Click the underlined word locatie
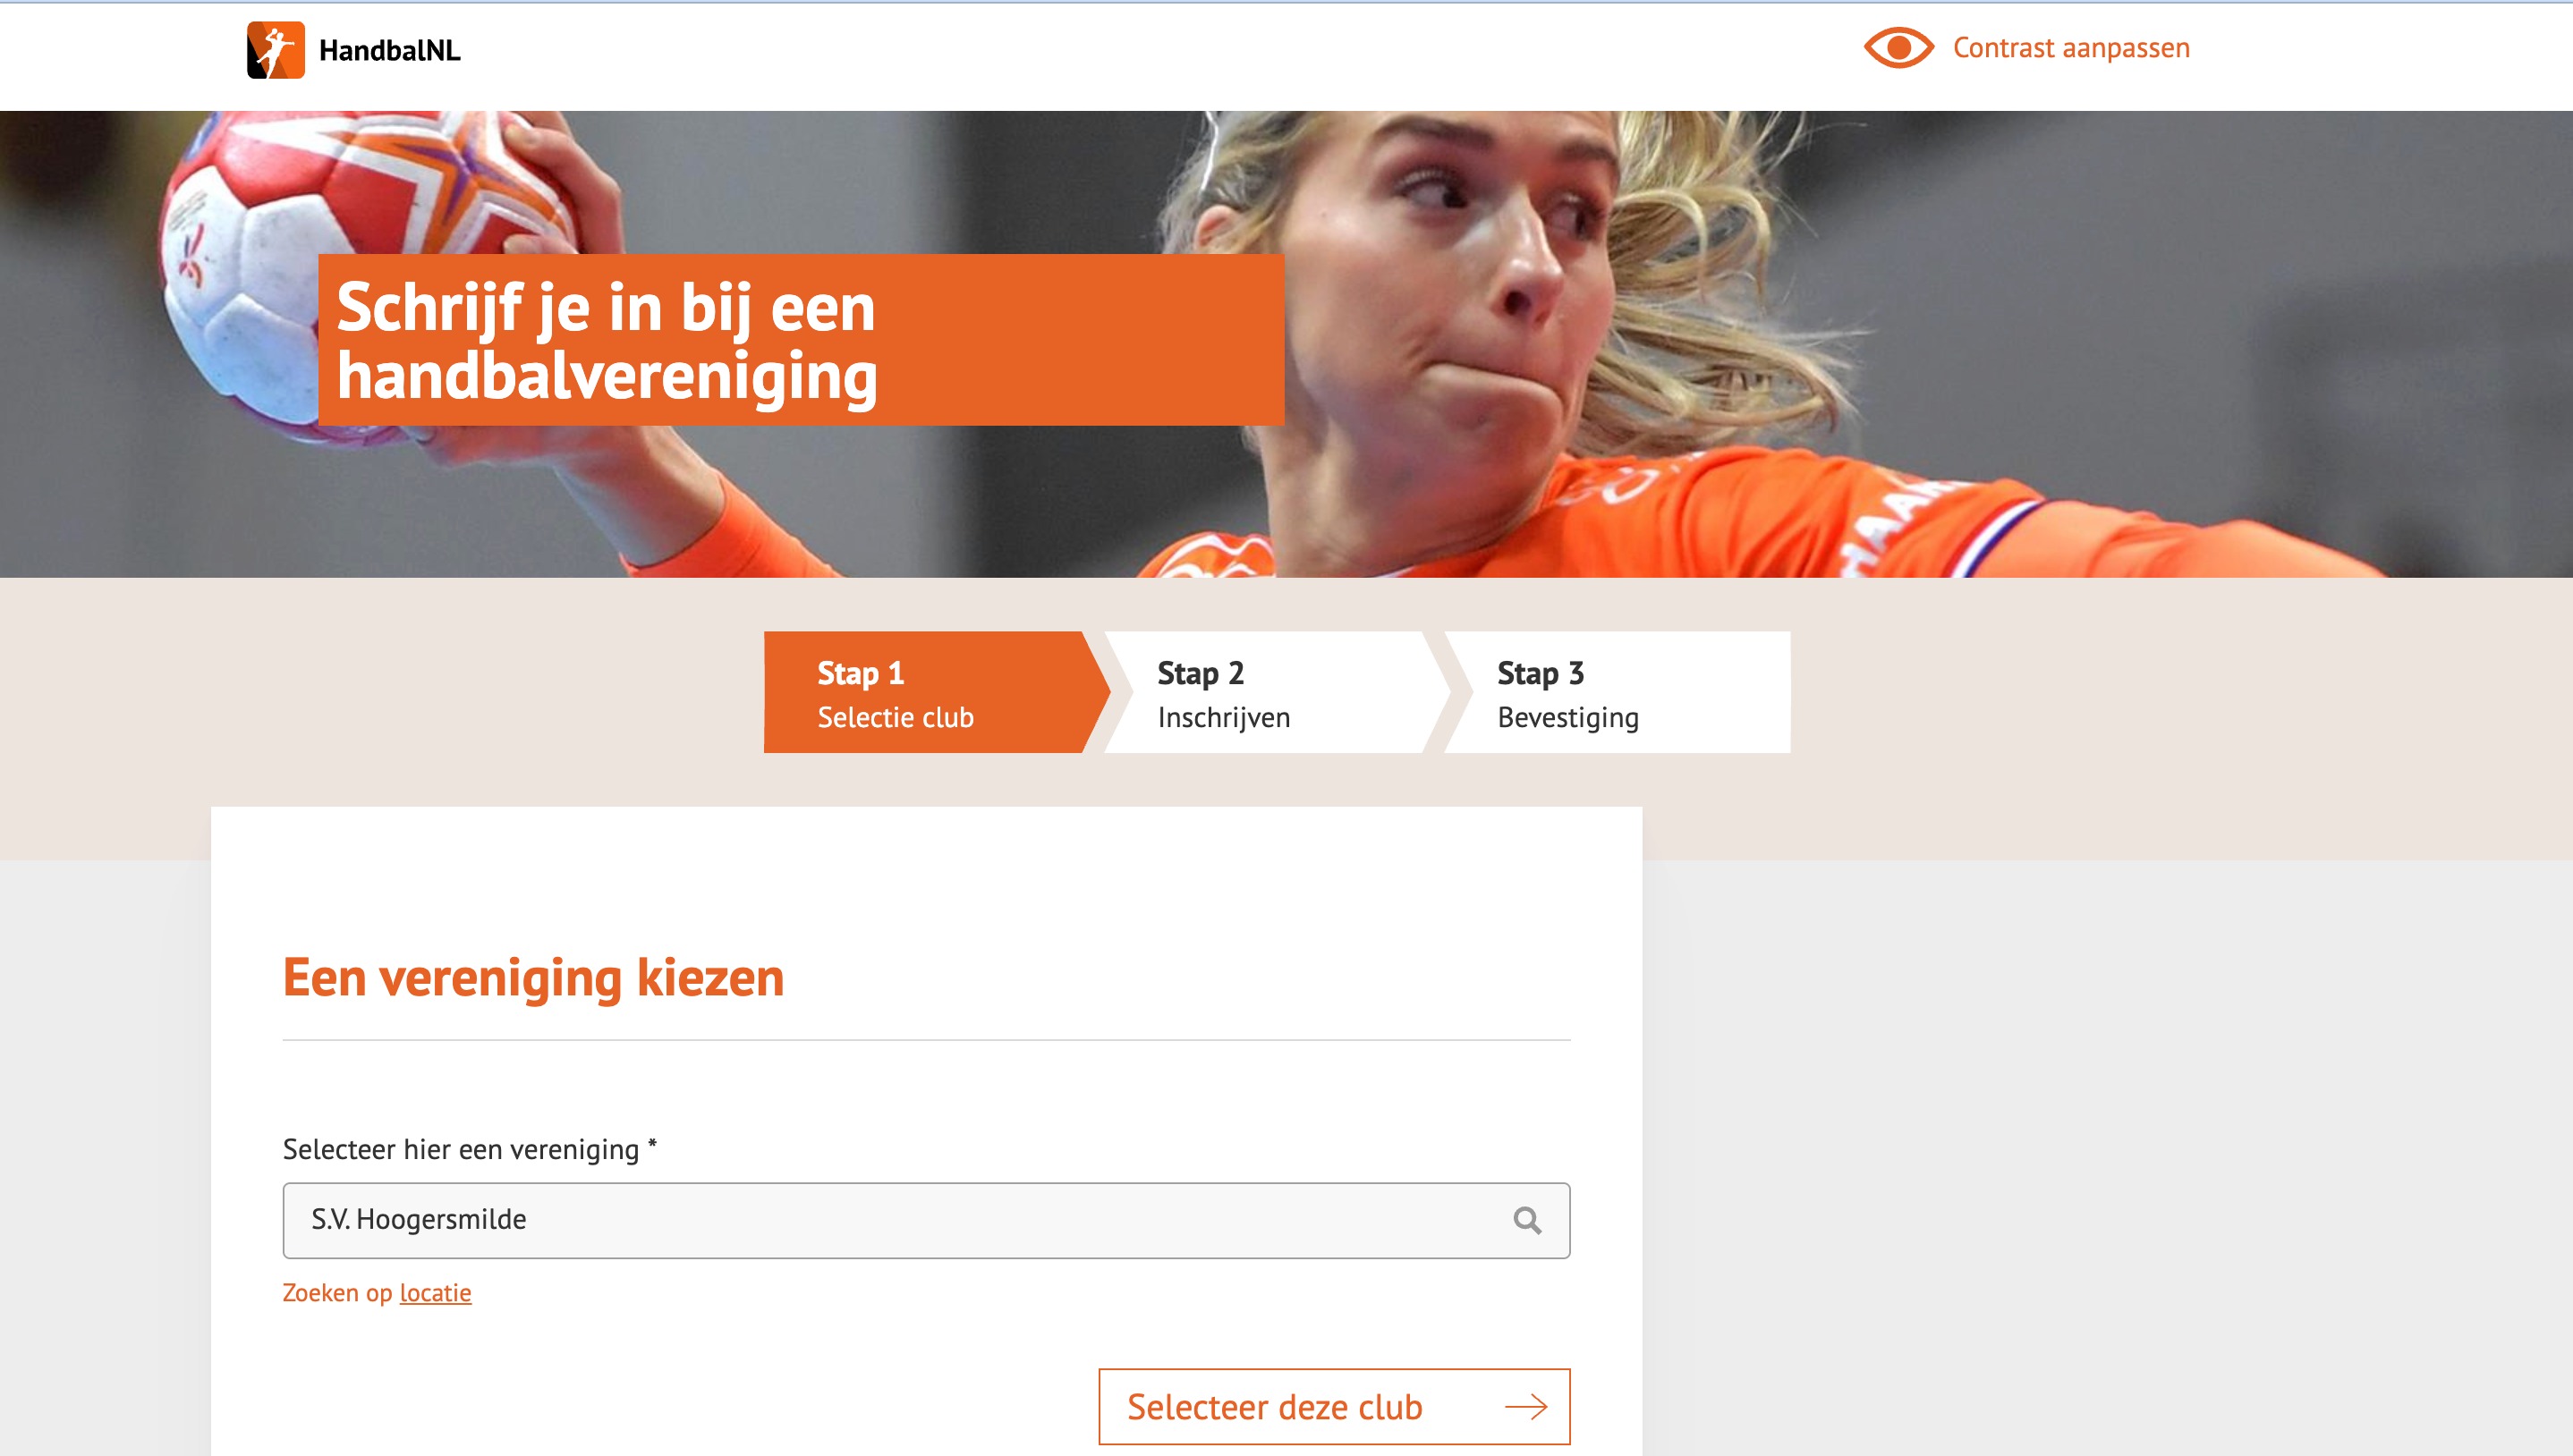The width and height of the screenshot is (2573, 1456). pos(435,1293)
